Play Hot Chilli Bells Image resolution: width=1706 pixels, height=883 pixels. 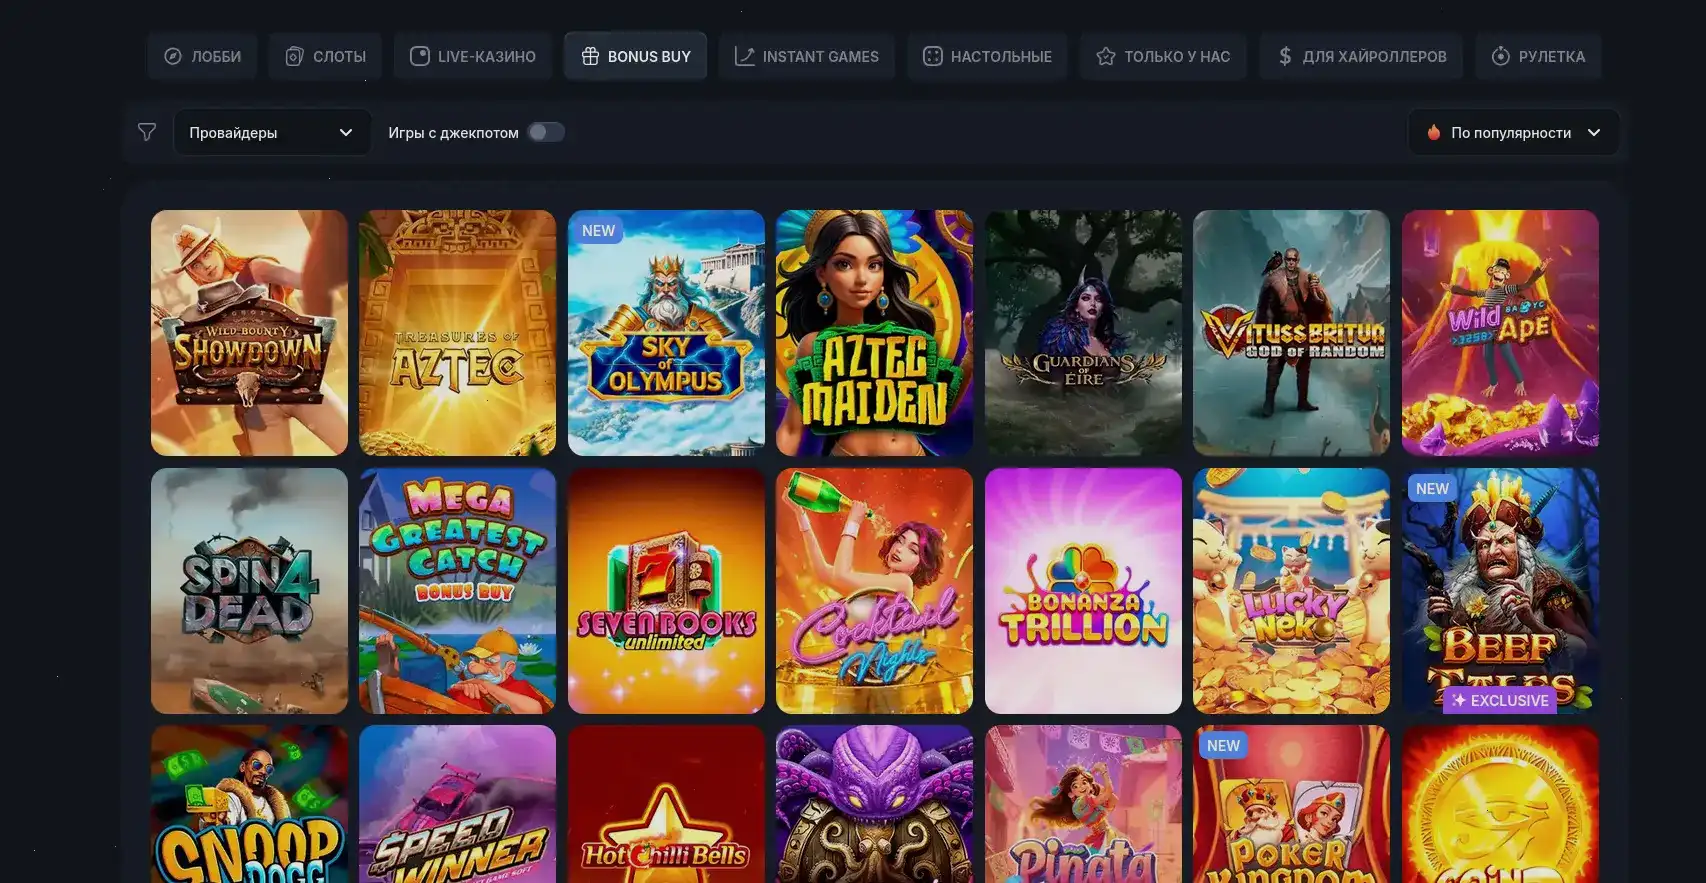tap(666, 804)
